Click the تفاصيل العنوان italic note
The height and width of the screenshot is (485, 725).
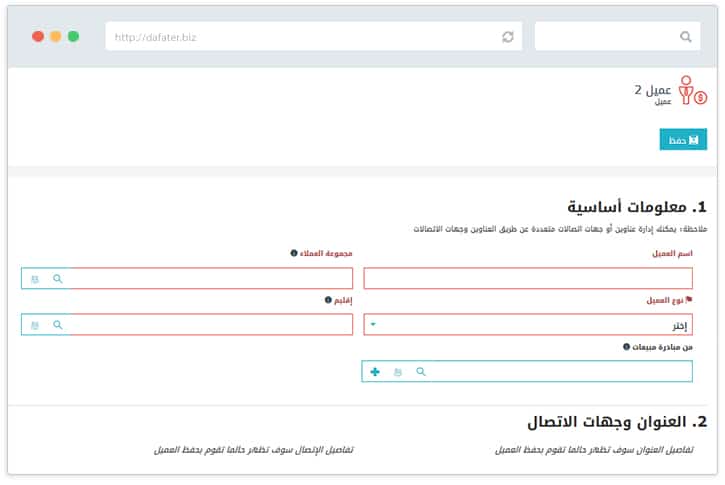(x=594, y=449)
